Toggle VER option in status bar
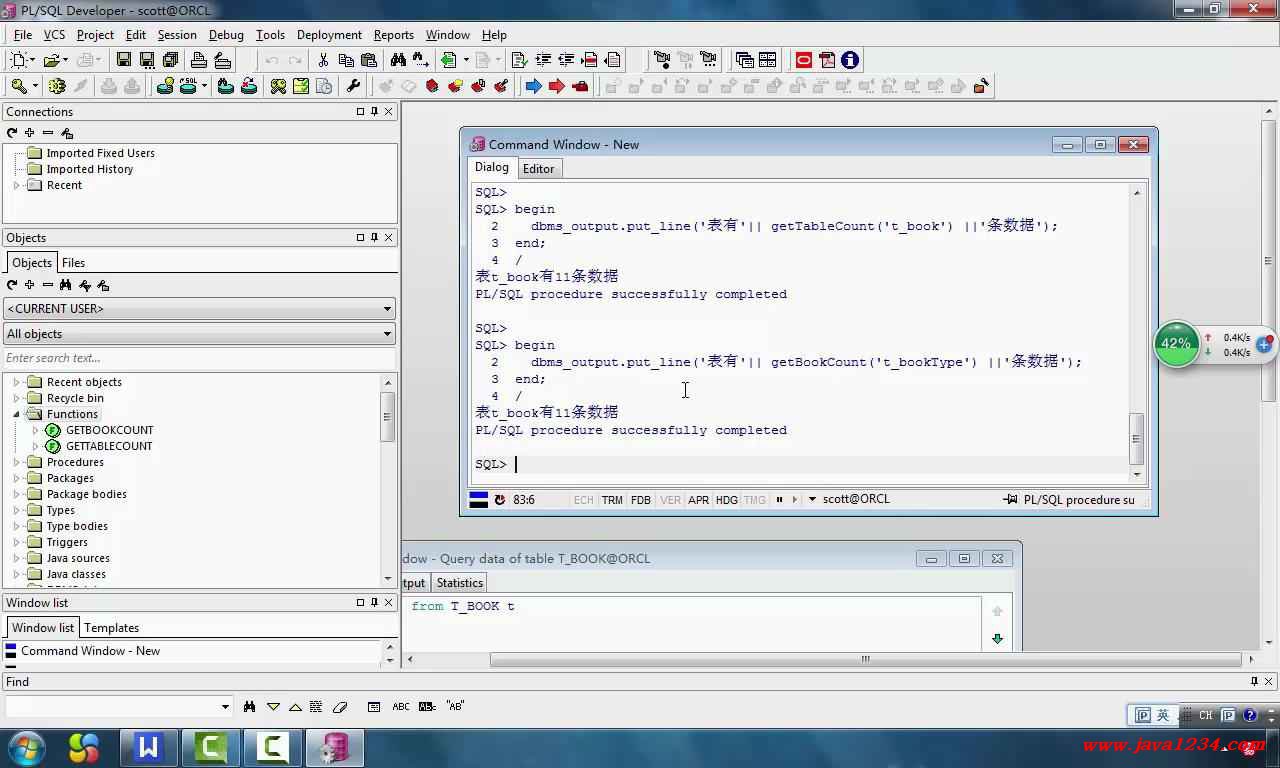Screen dimensions: 1280x768 pyautogui.click(x=670, y=500)
